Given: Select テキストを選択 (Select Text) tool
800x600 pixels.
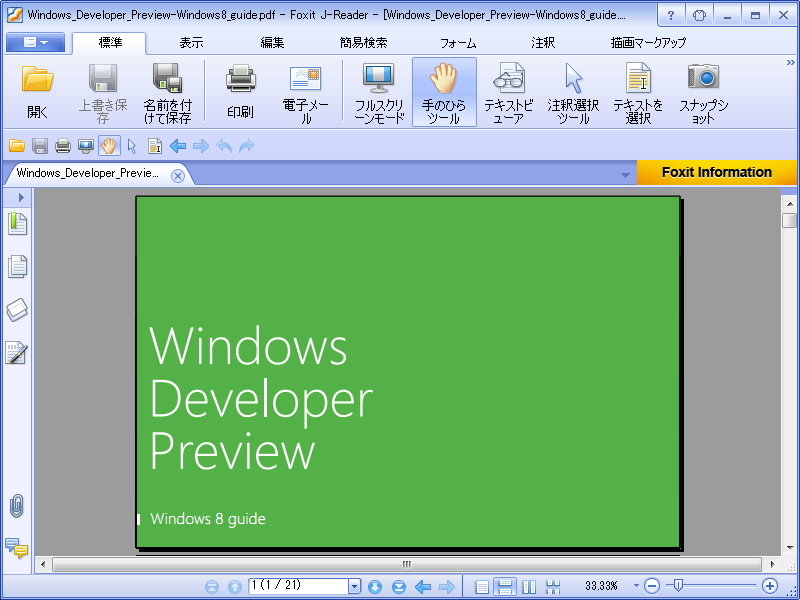Looking at the screenshot, I should pyautogui.click(x=638, y=92).
